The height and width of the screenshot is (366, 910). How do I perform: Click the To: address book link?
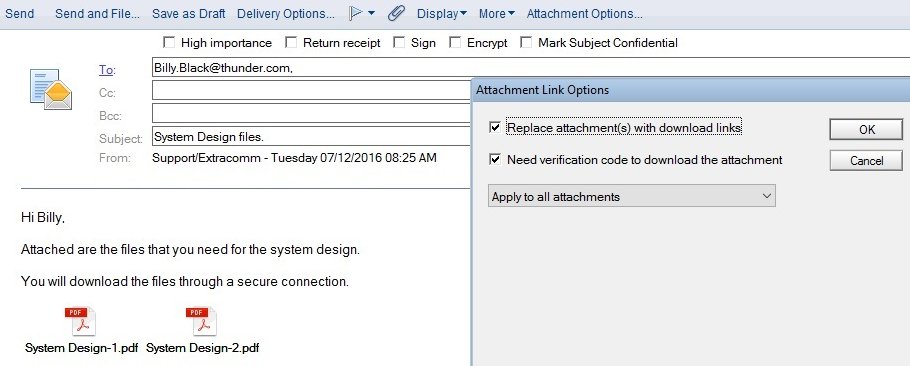pyautogui.click(x=107, y=70)
